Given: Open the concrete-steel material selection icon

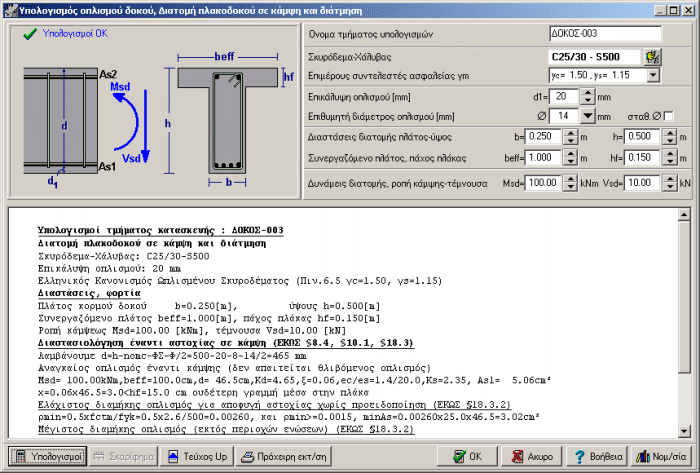Looking at the screenshot, I should pos(653,55).
